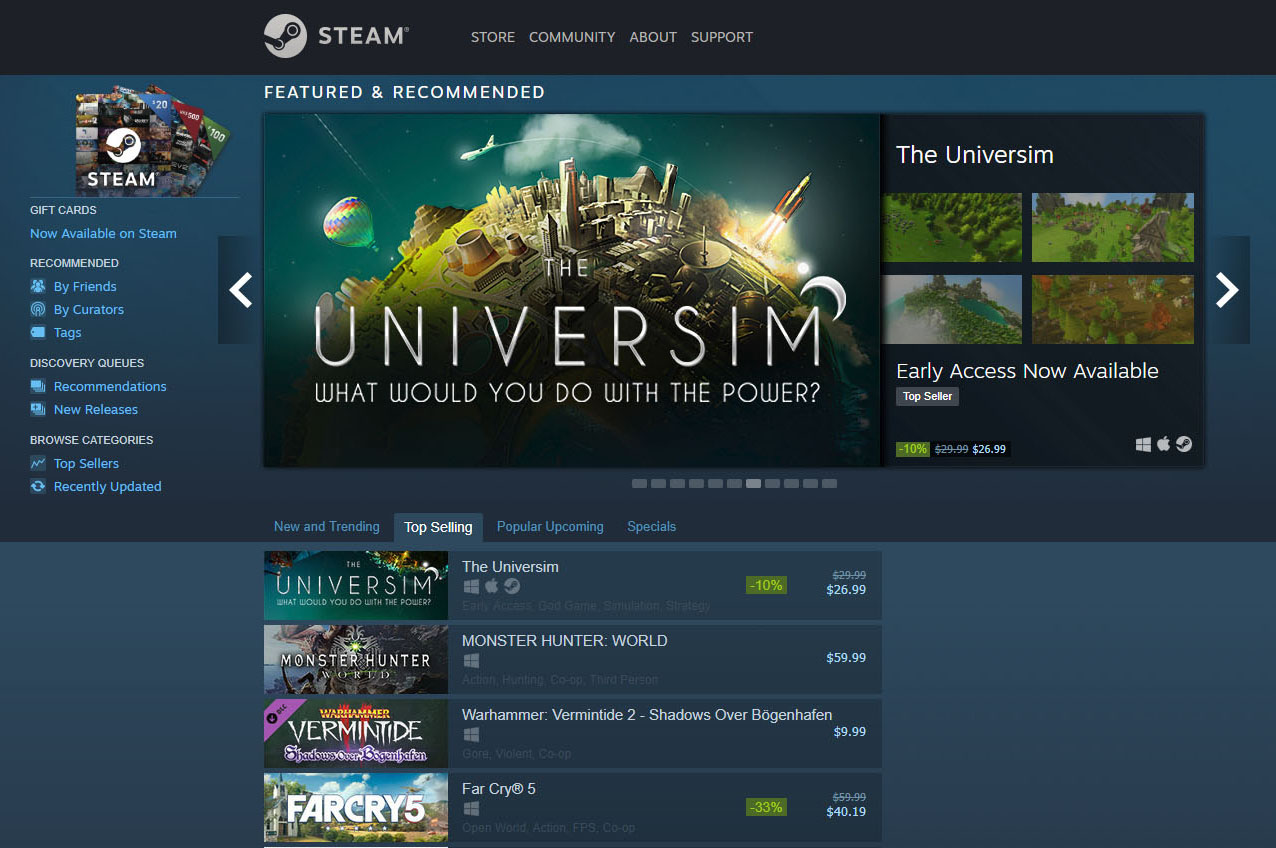Click The Universim capsule image in list

pyautogui.click(x=356, y=585)
